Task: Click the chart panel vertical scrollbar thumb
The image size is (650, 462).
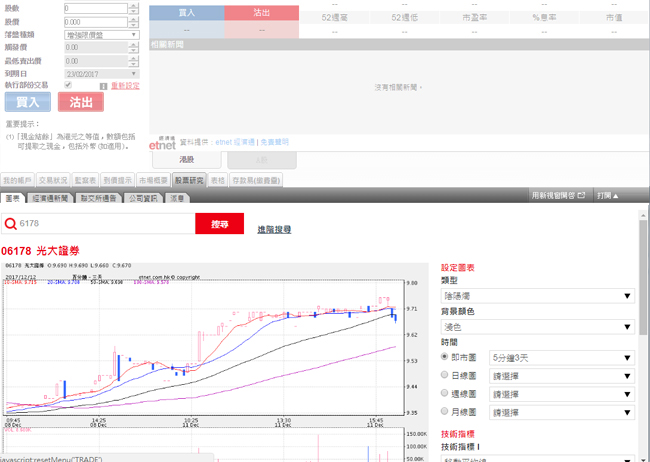Action: tap(643, 277)
